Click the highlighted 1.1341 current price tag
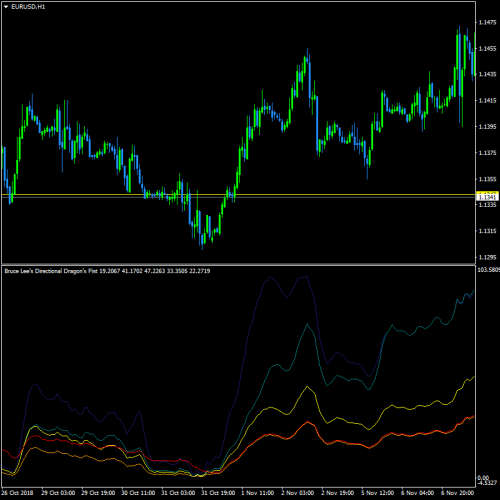The height and width of the screenshot is (500, 500). pos(488,197)
